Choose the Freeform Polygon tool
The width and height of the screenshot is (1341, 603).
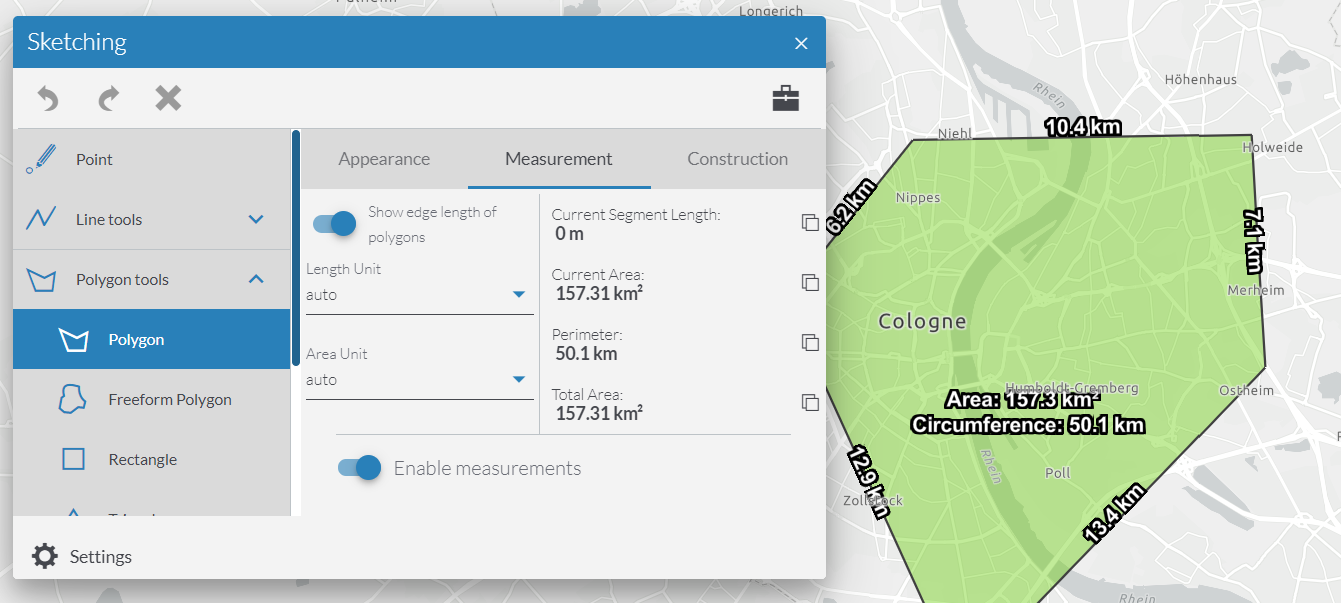pos(168,399)
